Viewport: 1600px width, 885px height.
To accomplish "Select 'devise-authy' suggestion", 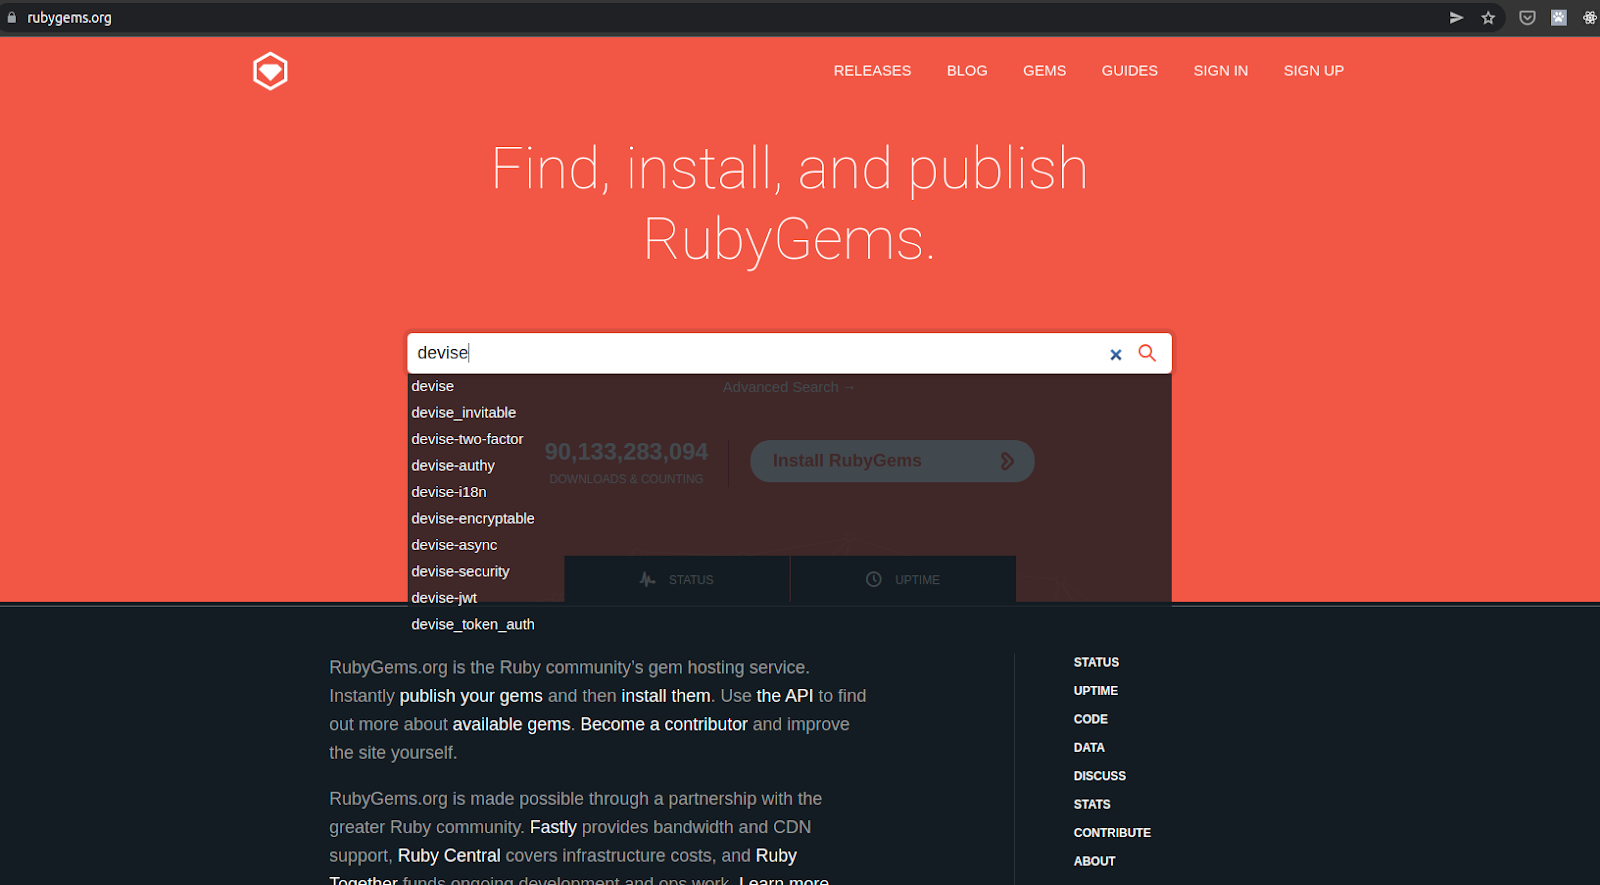I will click(x=453, y=465).
